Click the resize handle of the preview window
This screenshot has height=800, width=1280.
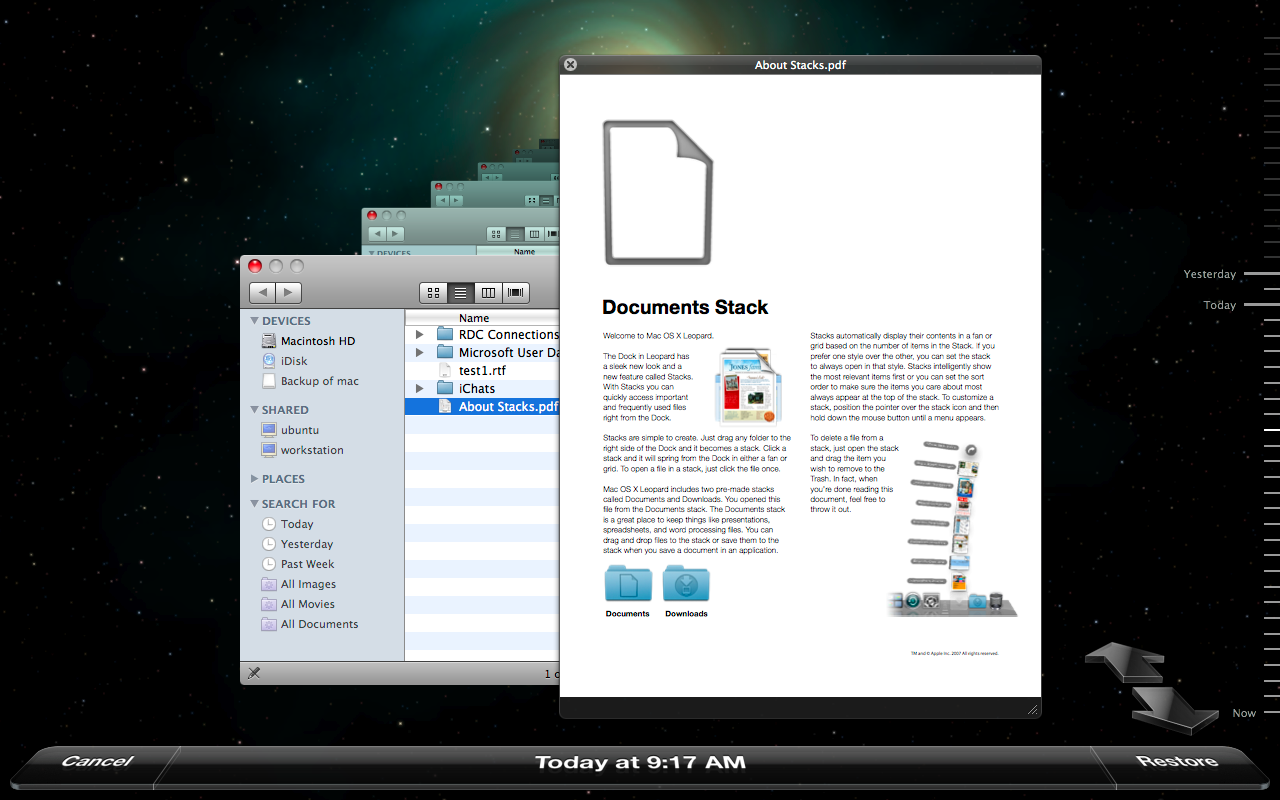1033,709
